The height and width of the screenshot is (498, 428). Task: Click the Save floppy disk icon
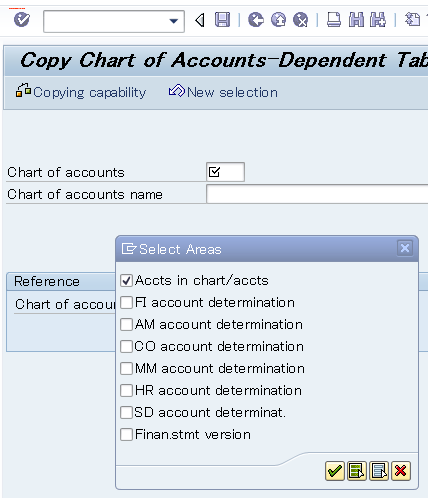(x=222, y=20)
